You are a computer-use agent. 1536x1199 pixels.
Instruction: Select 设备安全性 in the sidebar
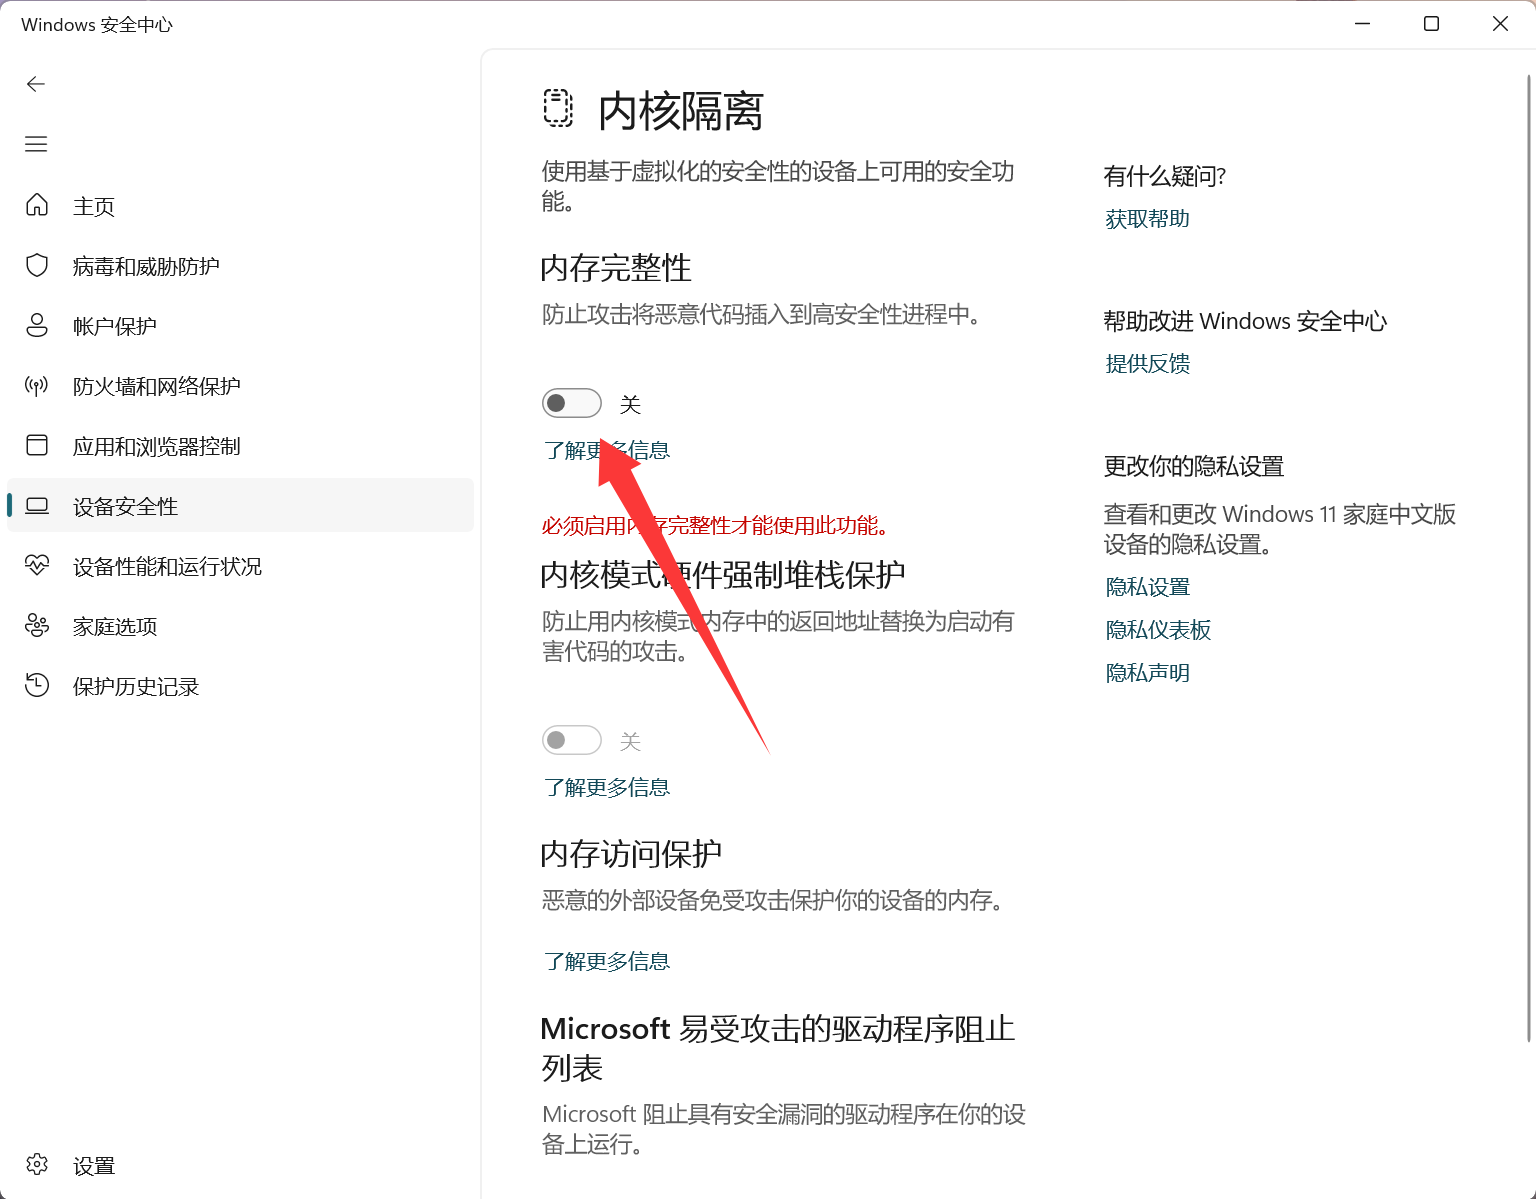[125, 506]
